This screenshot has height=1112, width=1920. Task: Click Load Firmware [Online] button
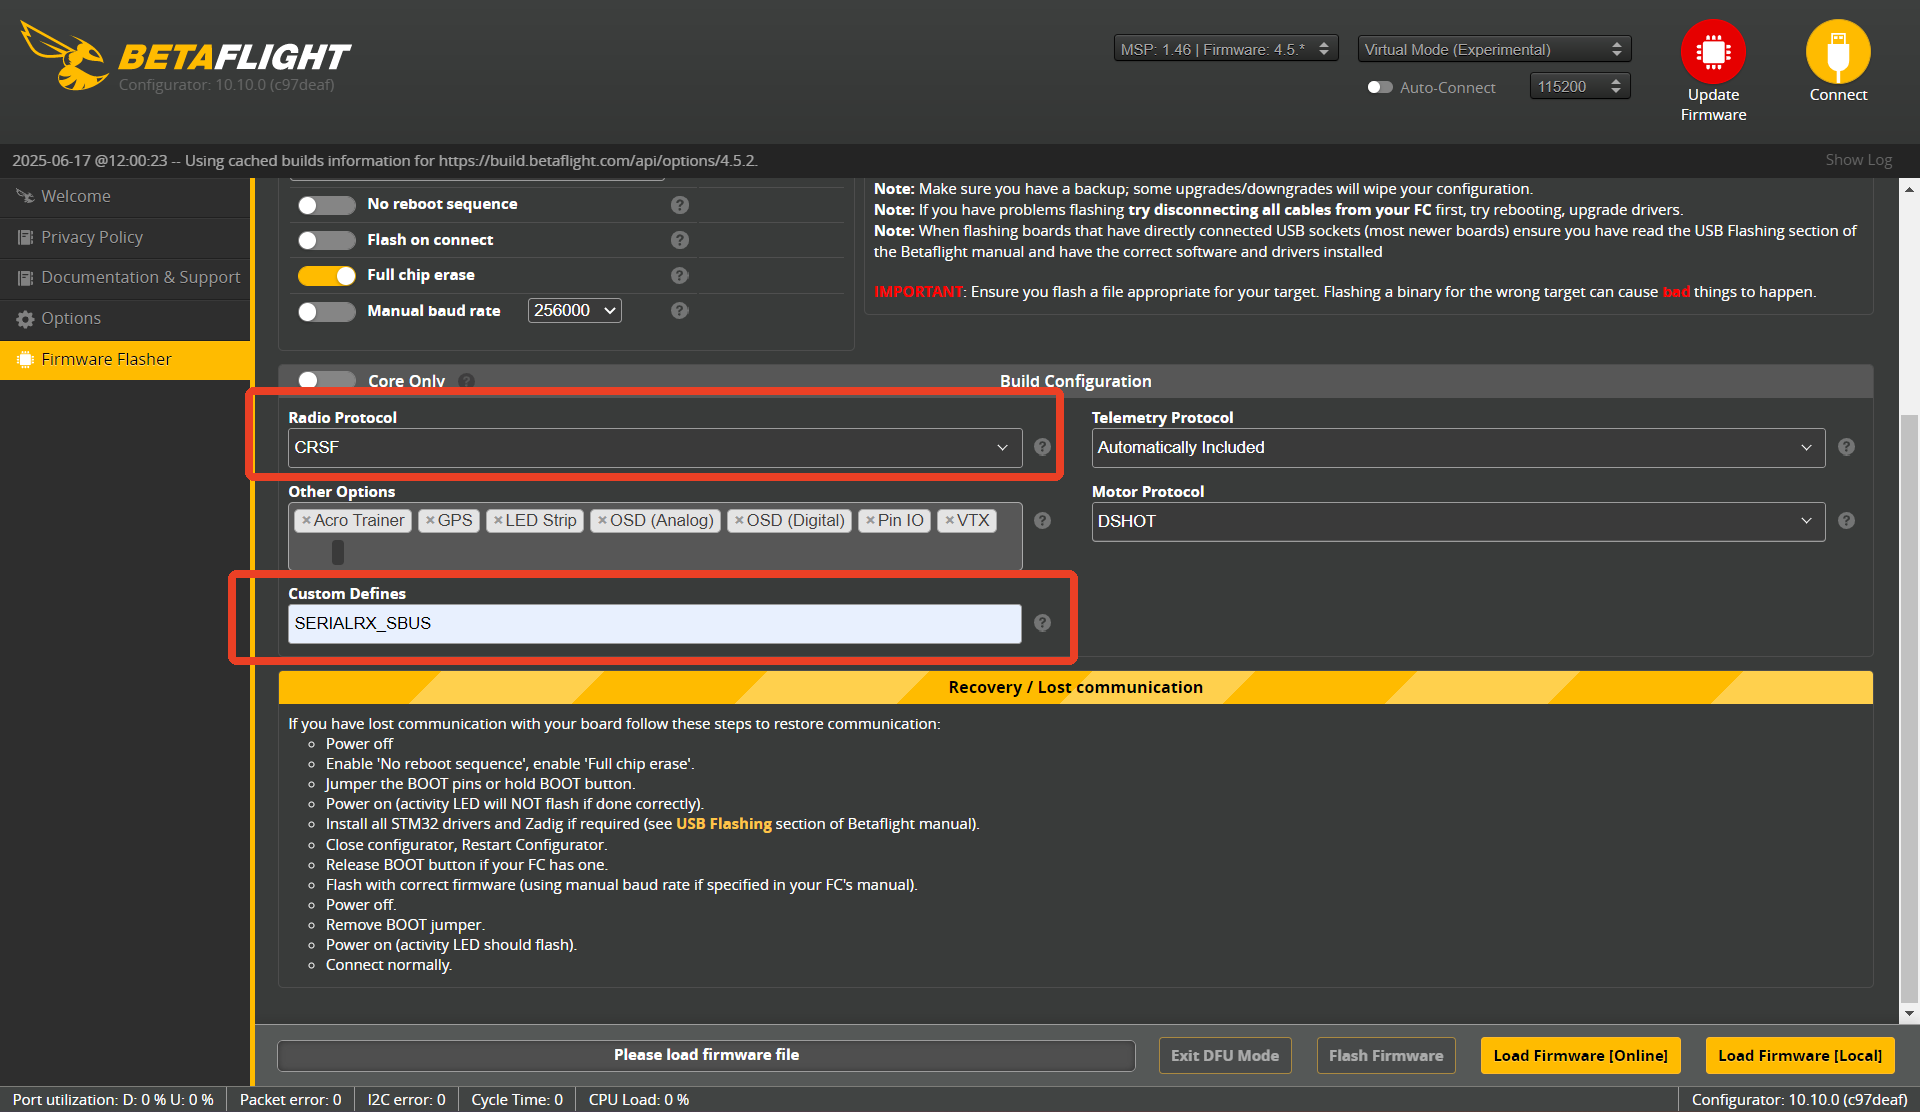coord(1580,1055)
